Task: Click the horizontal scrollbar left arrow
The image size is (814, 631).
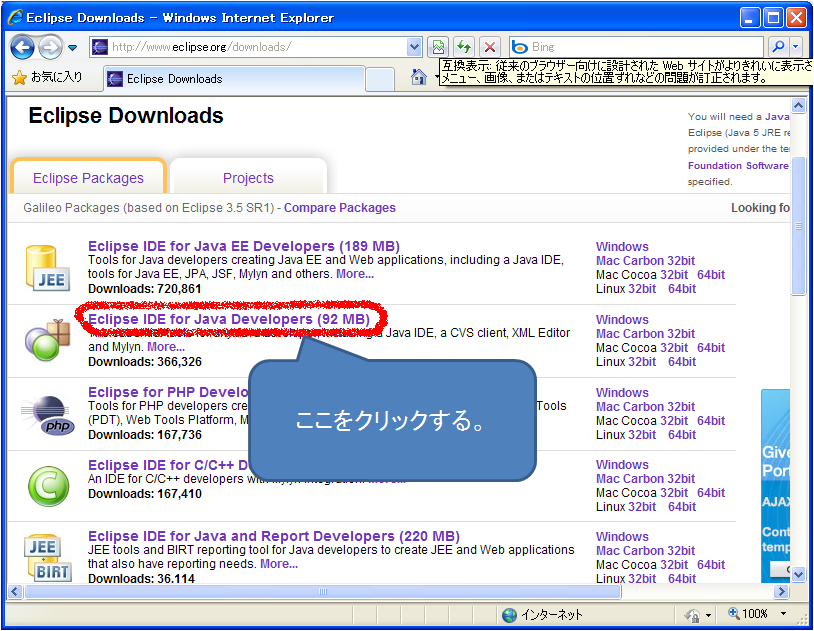Action: [14, 592]
